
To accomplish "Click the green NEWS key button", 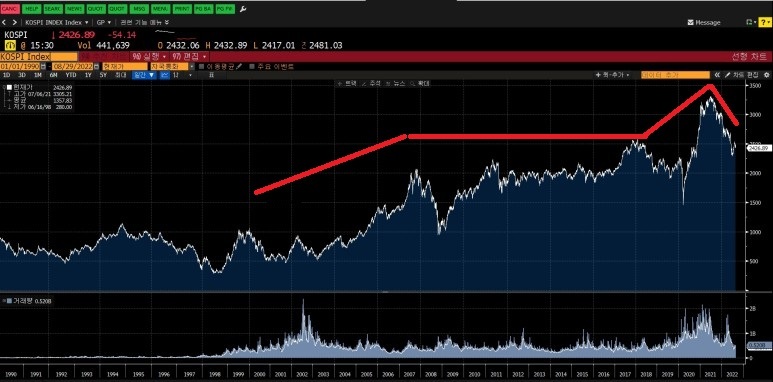I will [74, 9].
